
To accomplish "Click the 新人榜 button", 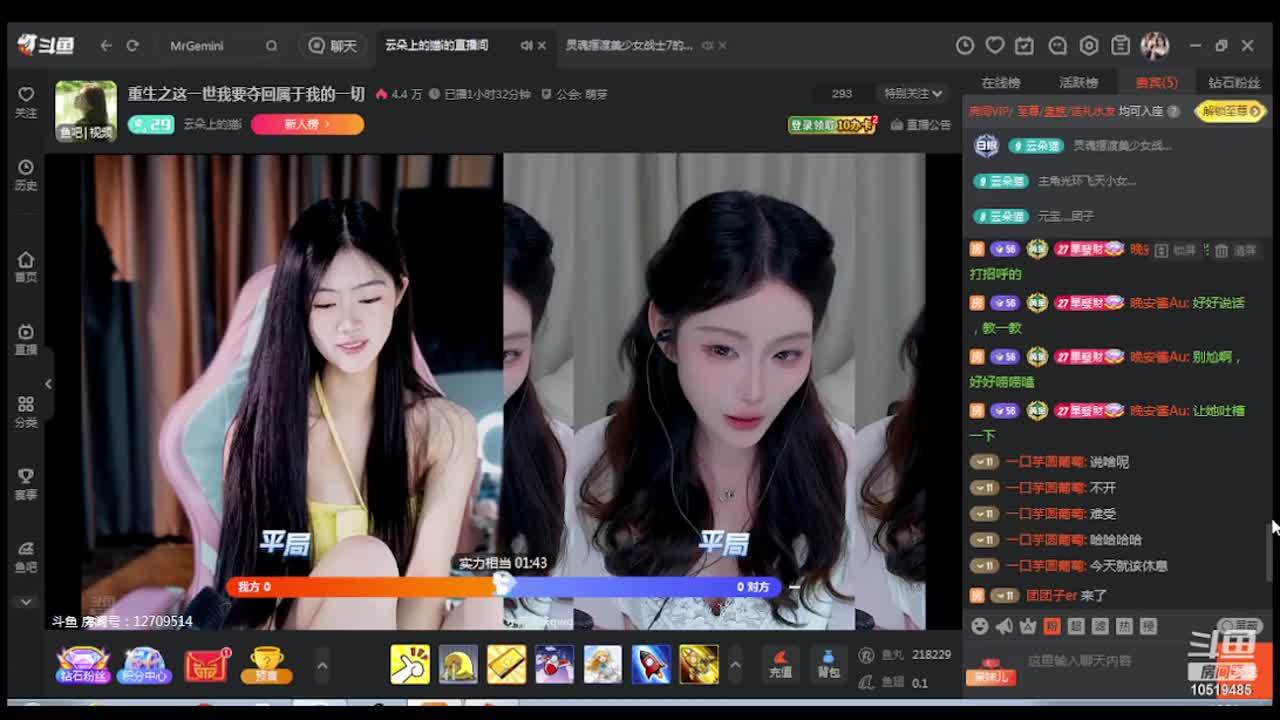I will 307,124.
